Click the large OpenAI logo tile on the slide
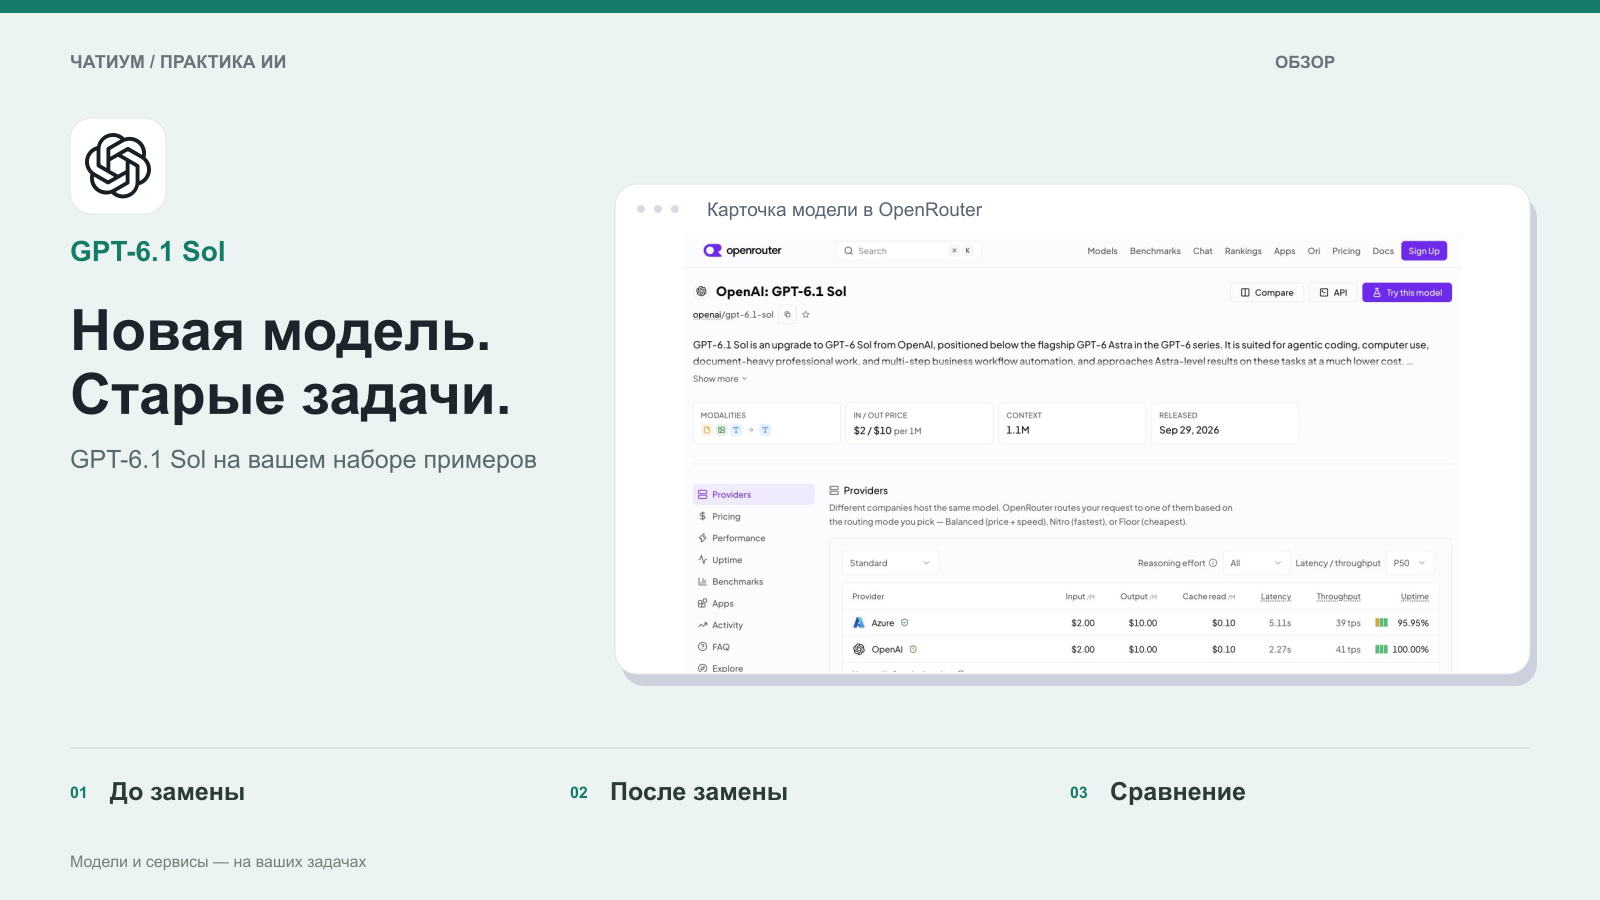Viewport: 1600px width, 900px height. point(118,166)
